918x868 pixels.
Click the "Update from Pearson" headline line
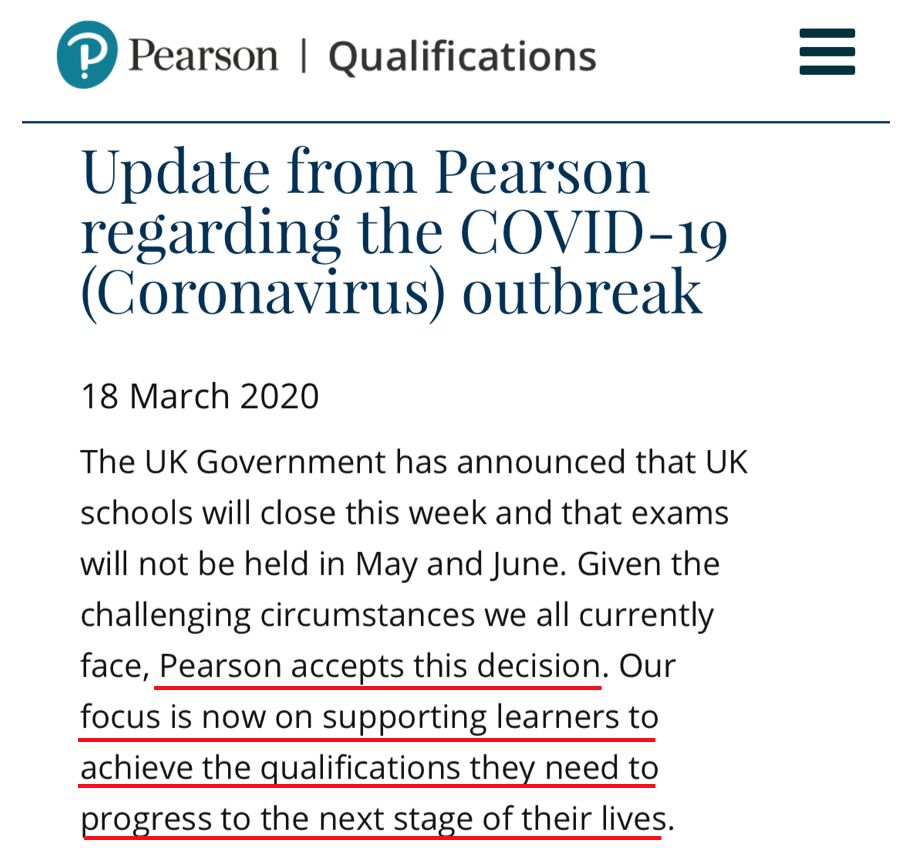point(365,171)
